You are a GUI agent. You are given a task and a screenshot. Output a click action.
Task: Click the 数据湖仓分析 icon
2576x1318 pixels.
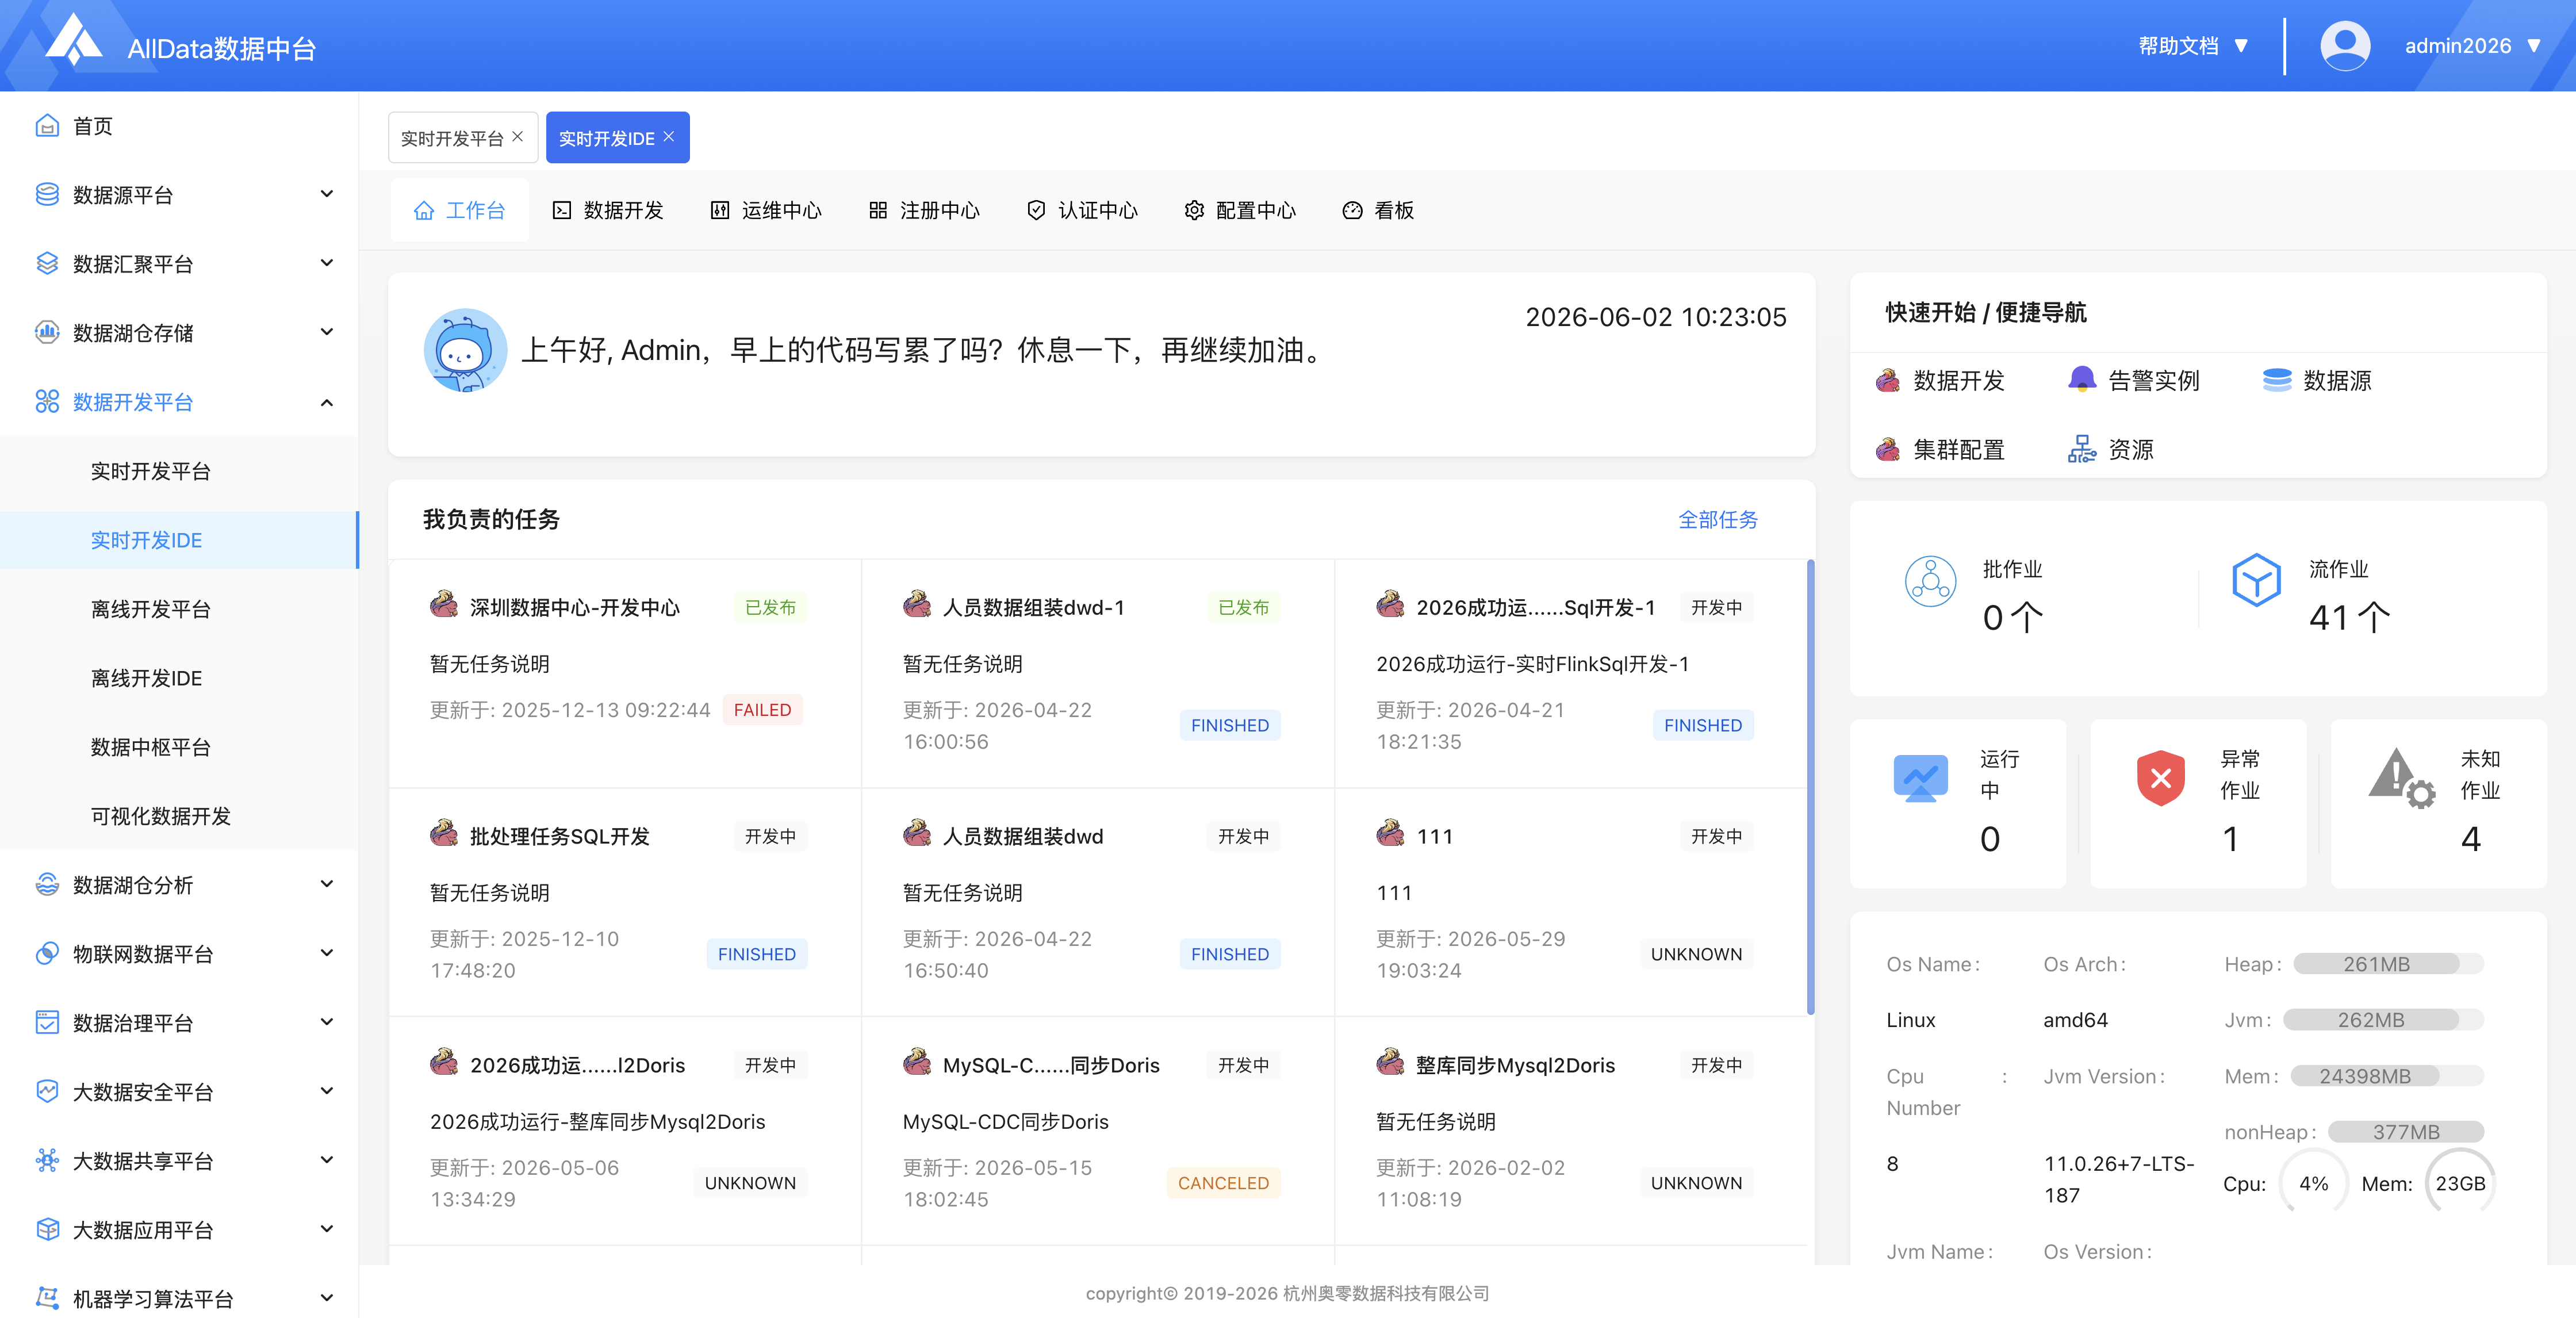point(47,884)
